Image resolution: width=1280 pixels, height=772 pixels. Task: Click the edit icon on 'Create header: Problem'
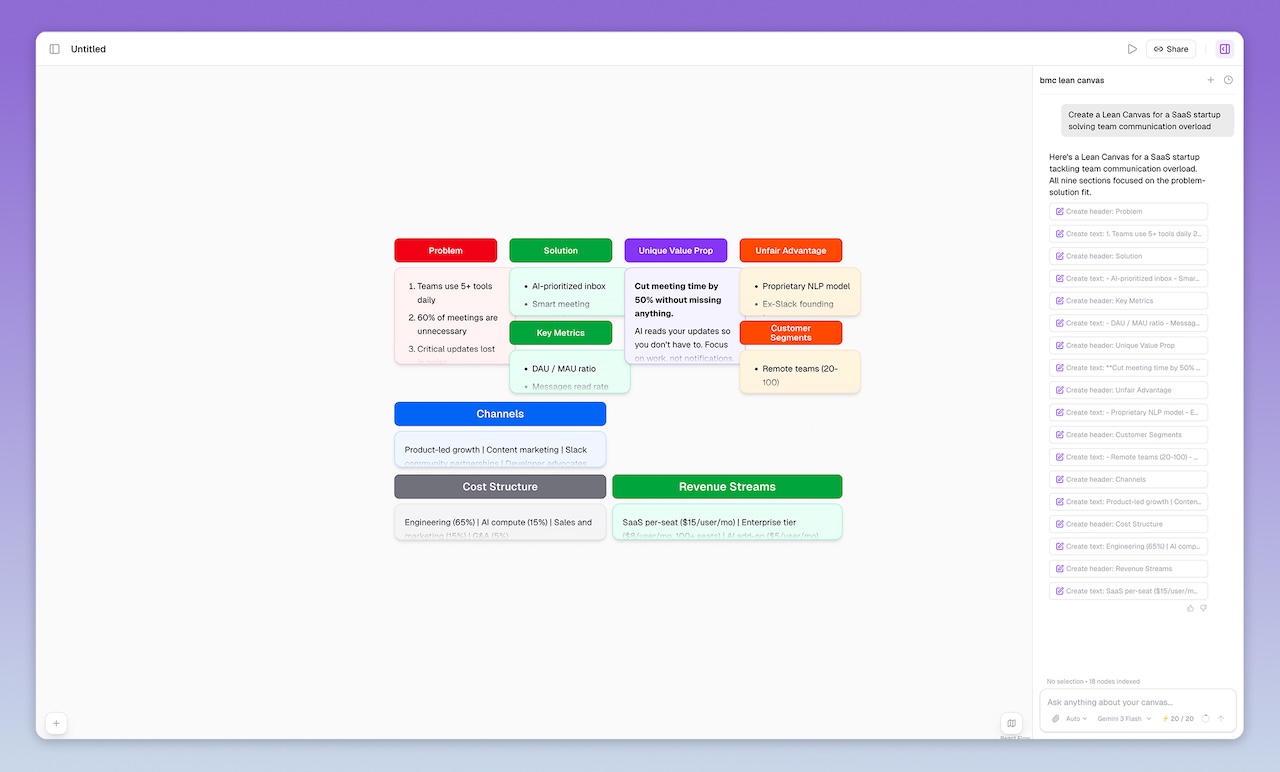1061,211
